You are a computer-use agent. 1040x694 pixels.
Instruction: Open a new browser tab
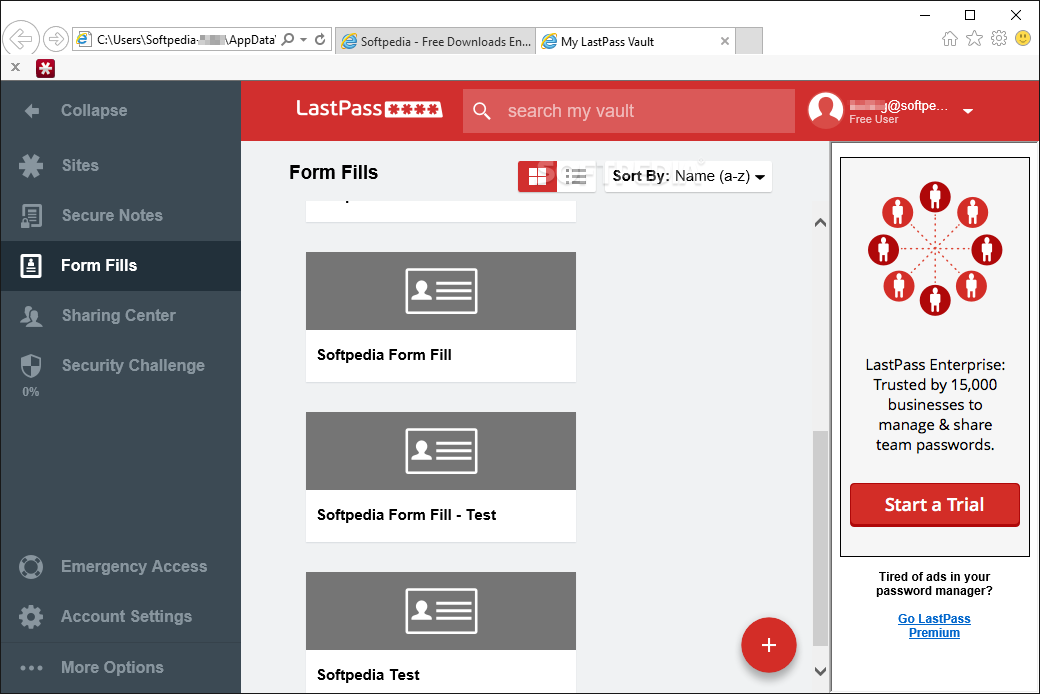[749, 41]
